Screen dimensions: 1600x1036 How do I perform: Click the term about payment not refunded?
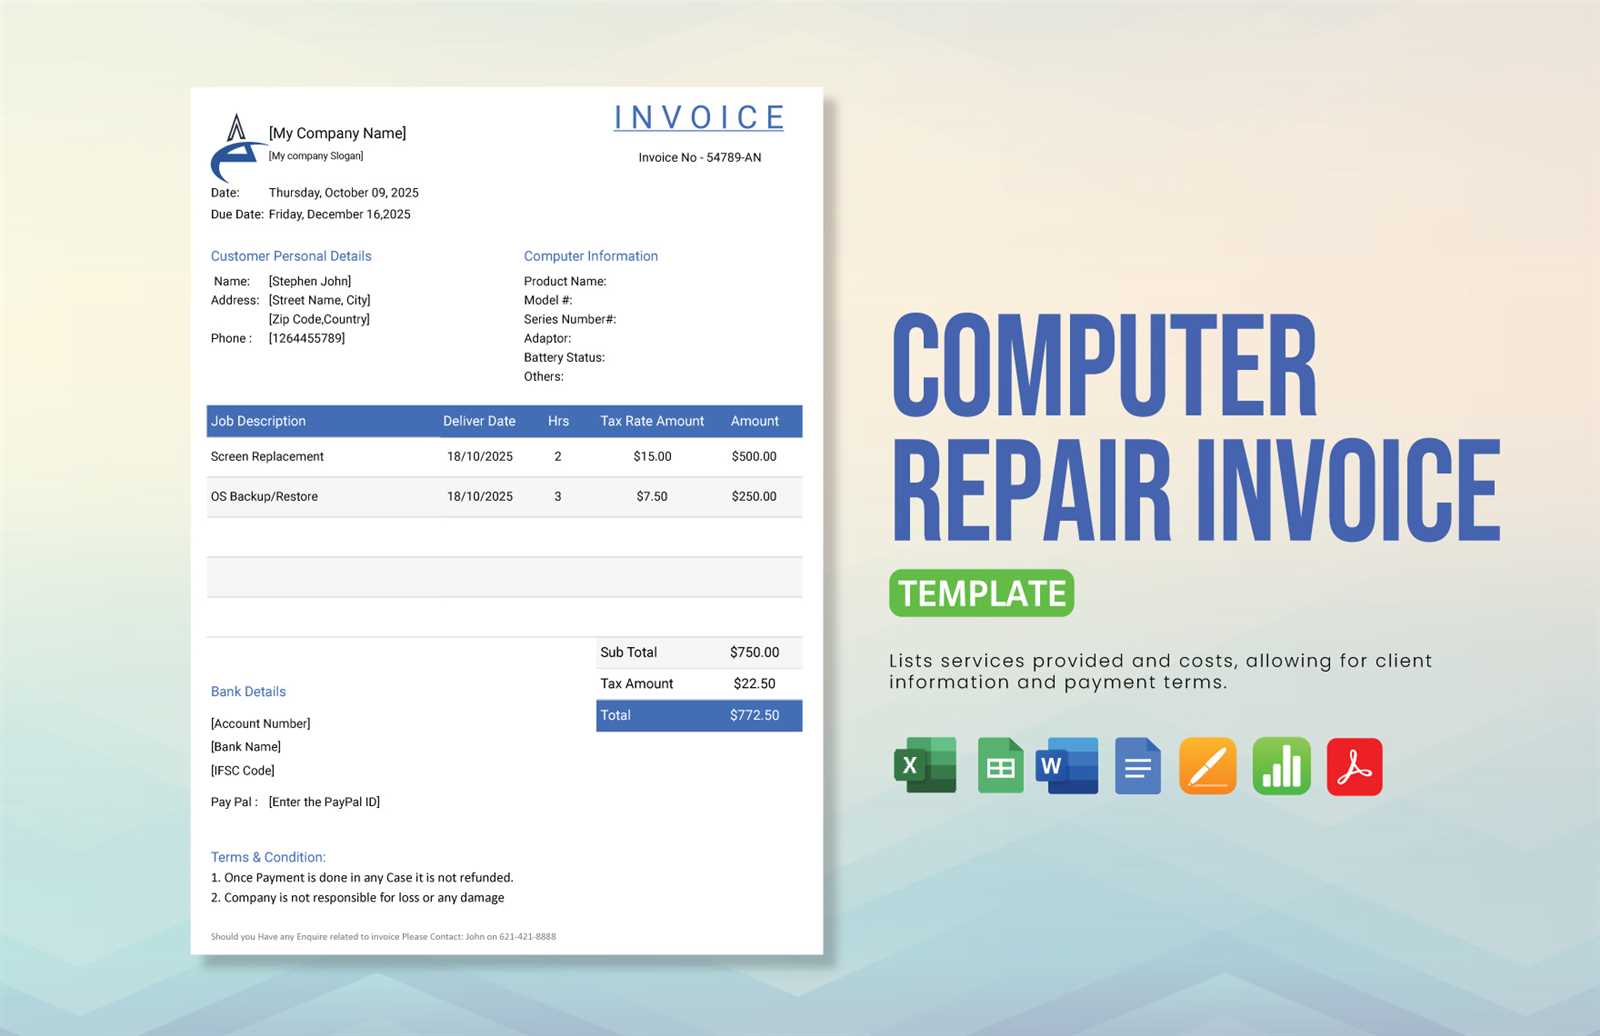362,878
